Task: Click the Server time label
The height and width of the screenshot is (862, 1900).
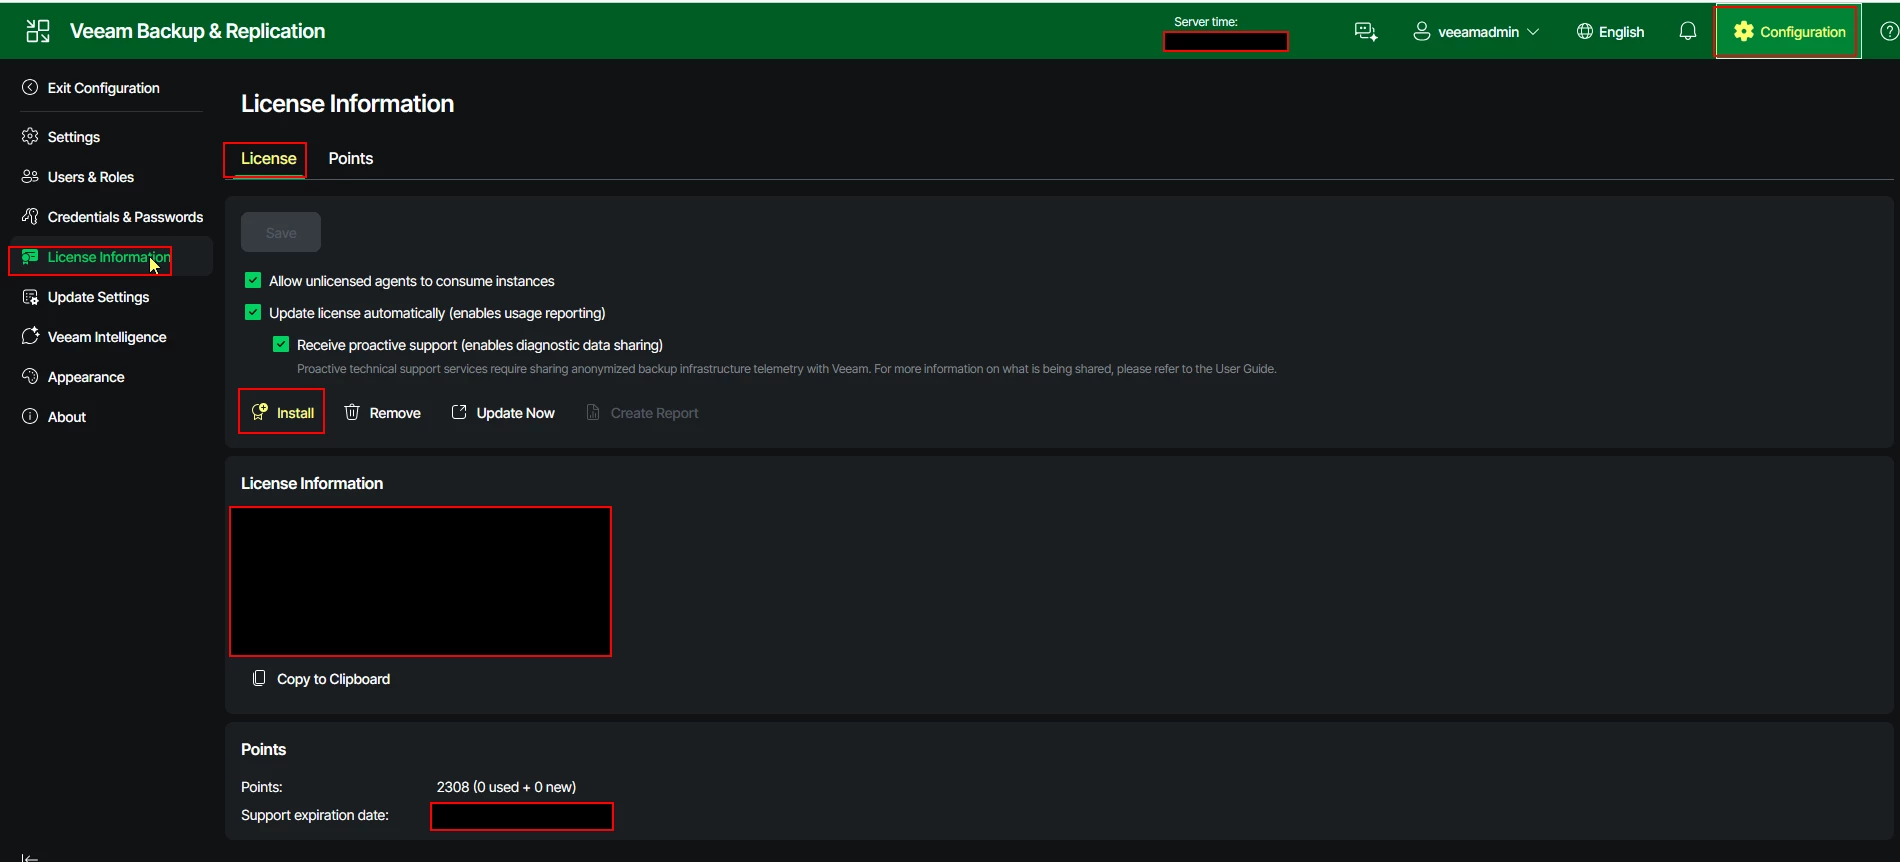Action: tap(1206, 21)
